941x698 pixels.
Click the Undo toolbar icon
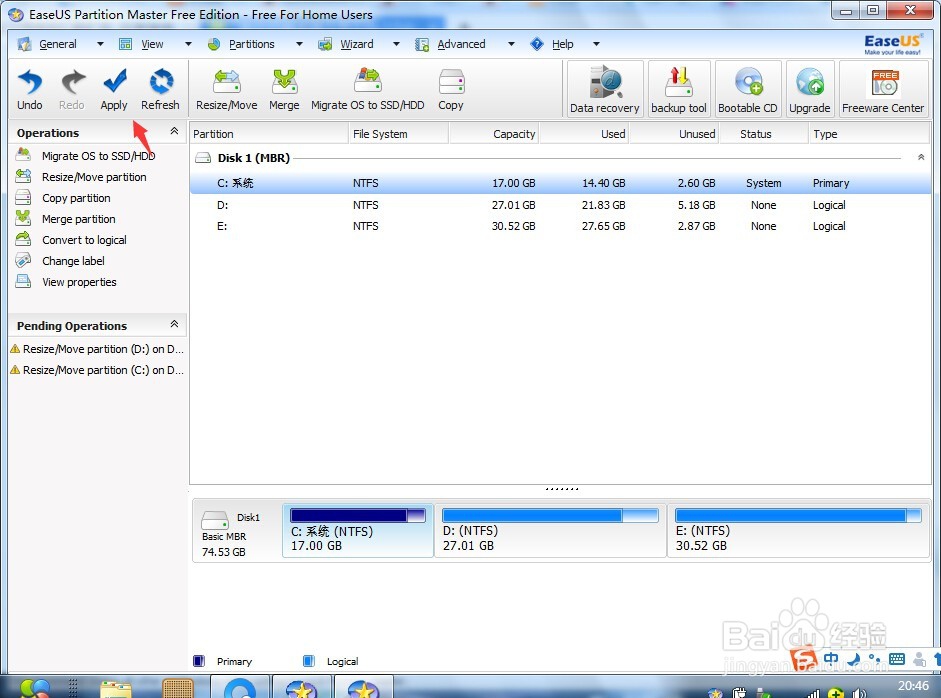coord(29,89)
